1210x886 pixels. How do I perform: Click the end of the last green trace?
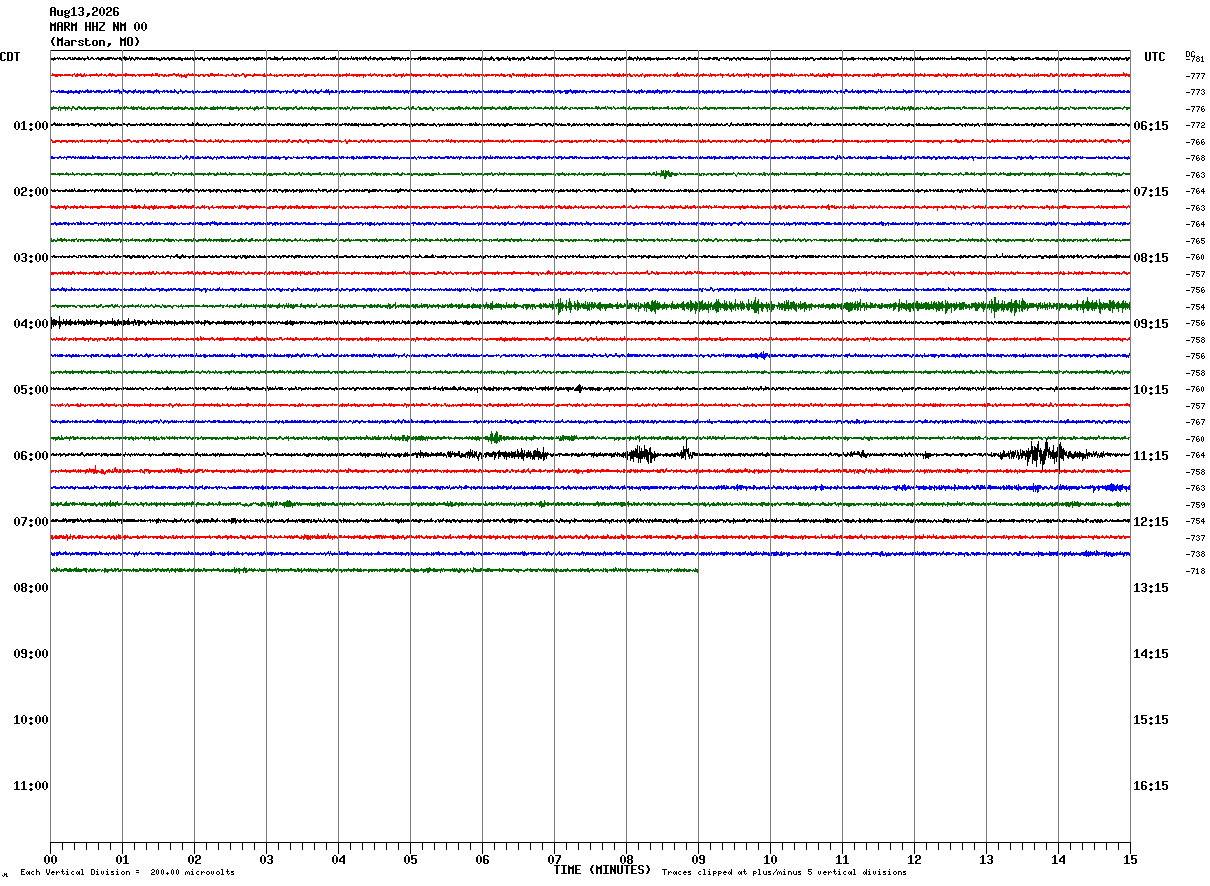tap(696, 570)
